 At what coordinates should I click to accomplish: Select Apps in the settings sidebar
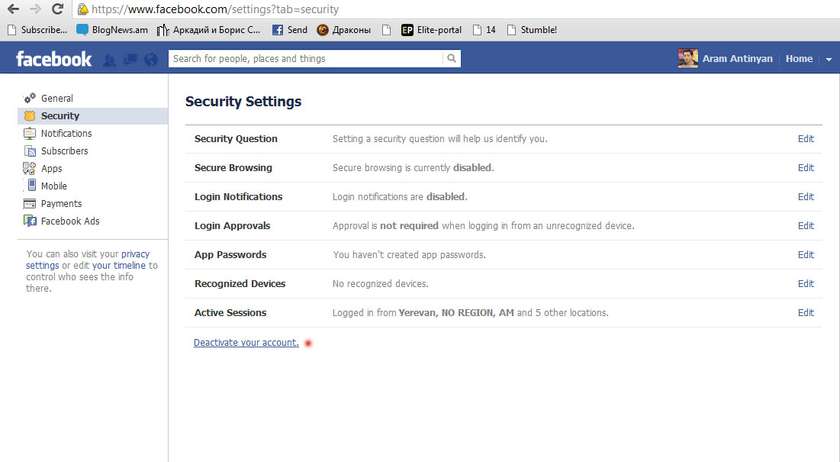51,168
